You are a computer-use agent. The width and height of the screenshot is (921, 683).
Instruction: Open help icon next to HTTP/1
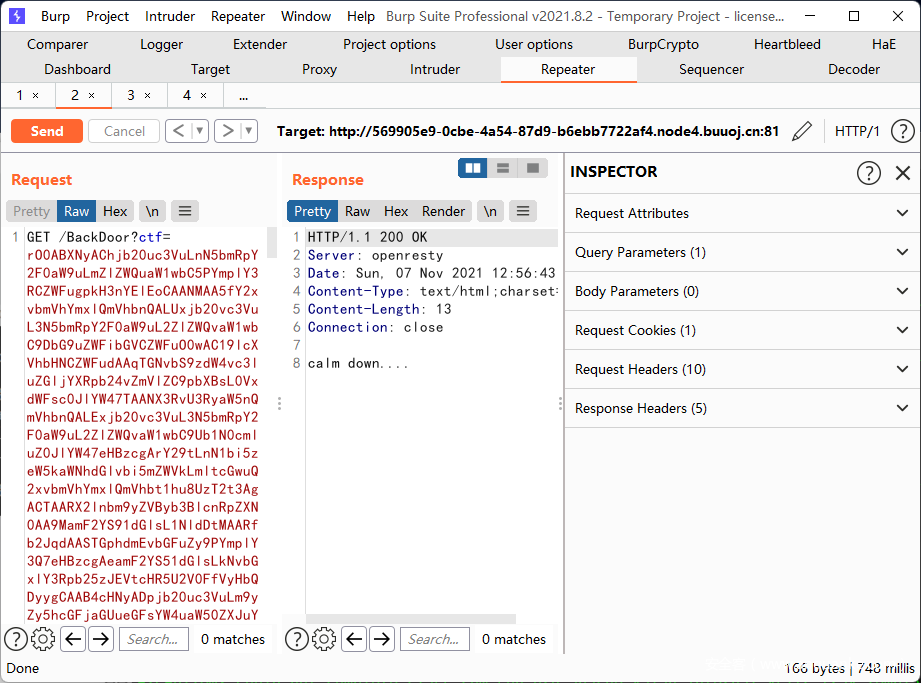tap(902, 131)
